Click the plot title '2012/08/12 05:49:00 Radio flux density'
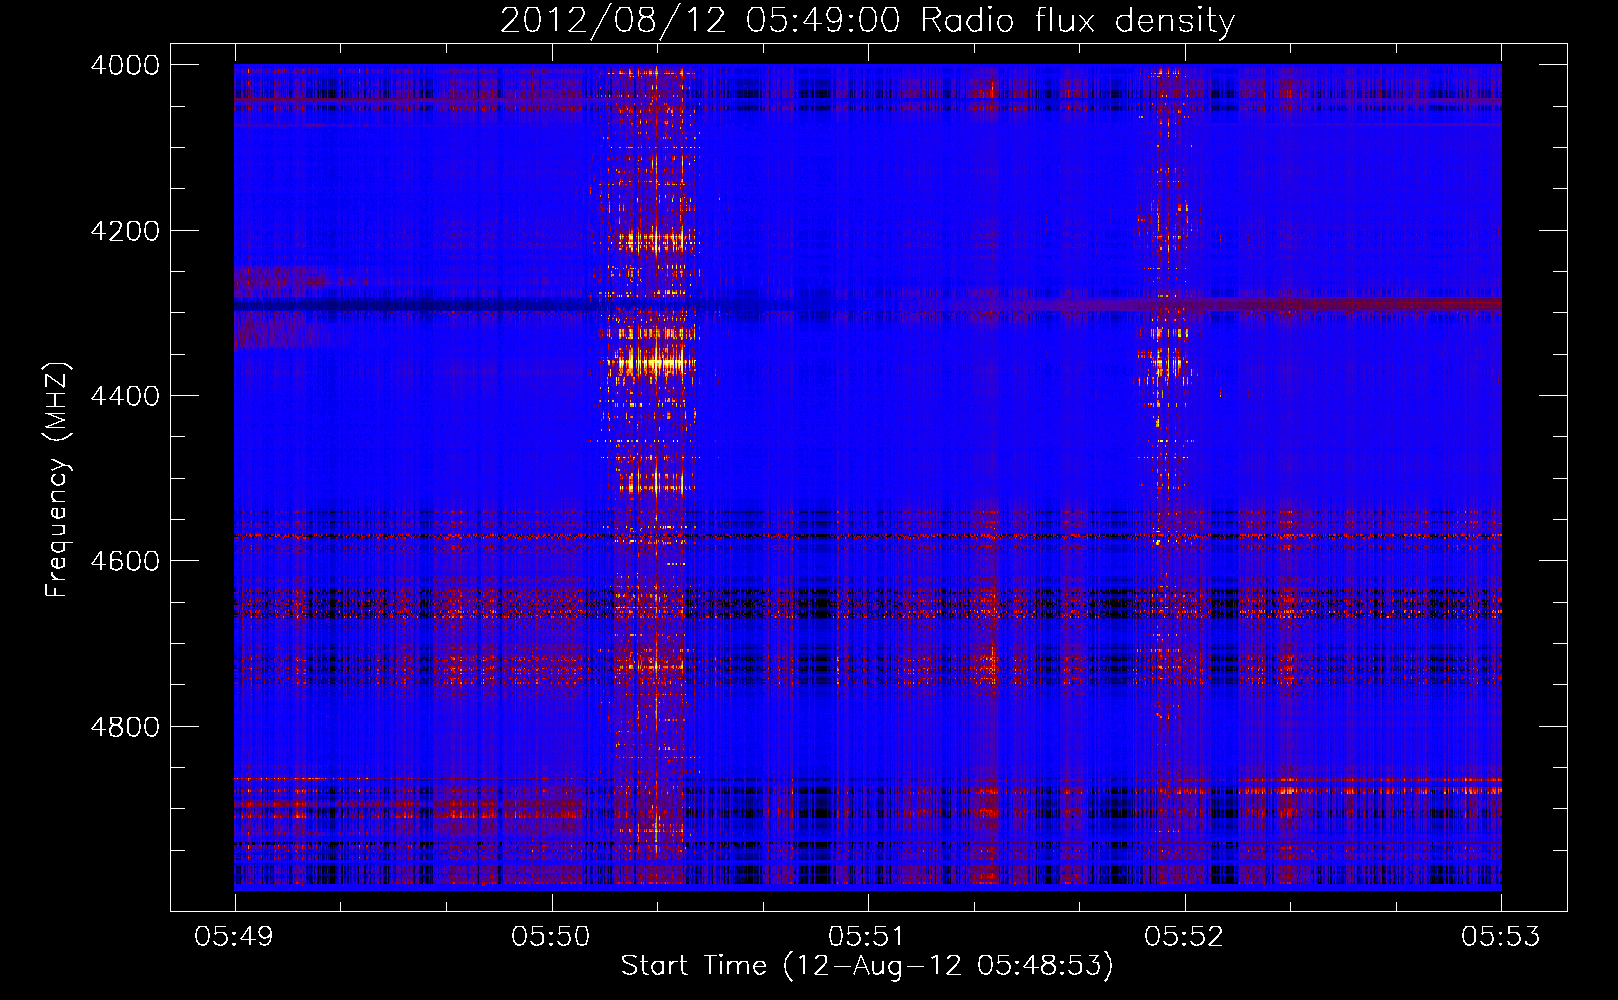This screenshot has height=1000, width=1618. (867, 20)
